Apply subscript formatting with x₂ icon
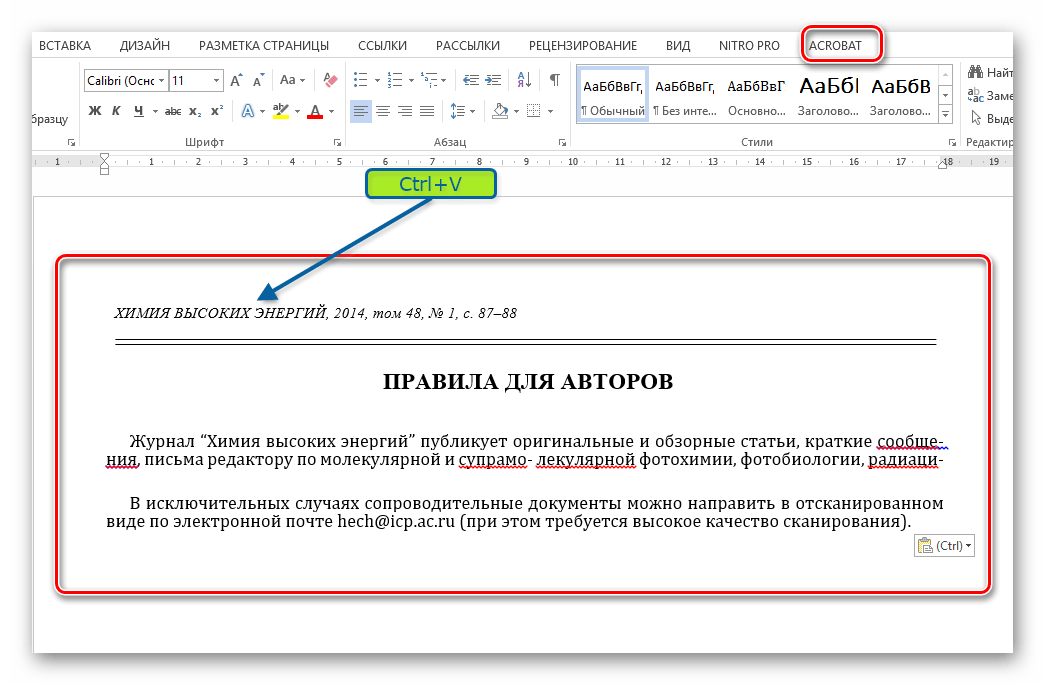This screenshot has width=1045, height=685. pyautogui.click(x=194, y=111)
